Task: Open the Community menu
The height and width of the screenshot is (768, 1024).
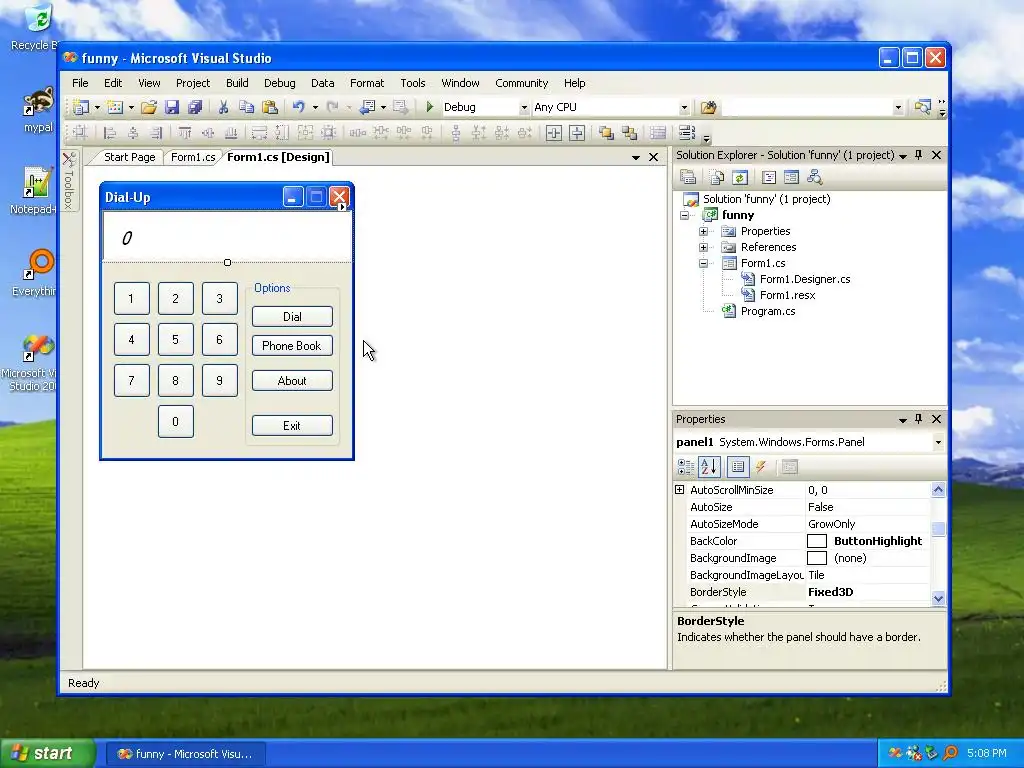Action: coord(521,83)
